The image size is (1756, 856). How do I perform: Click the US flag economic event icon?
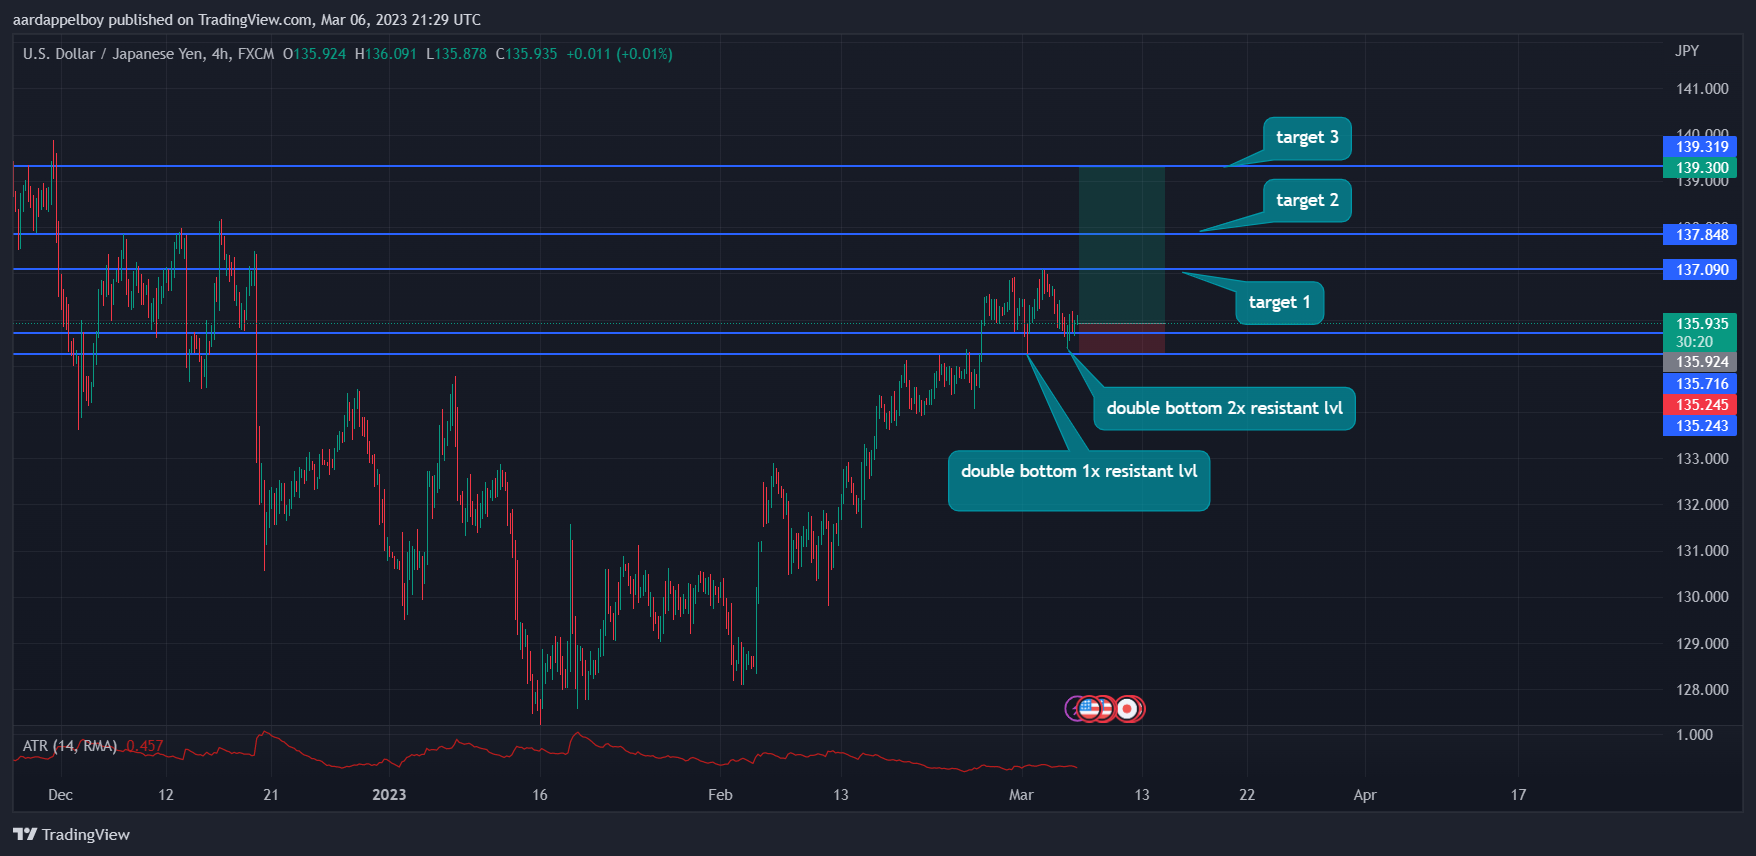[1090, 709]
